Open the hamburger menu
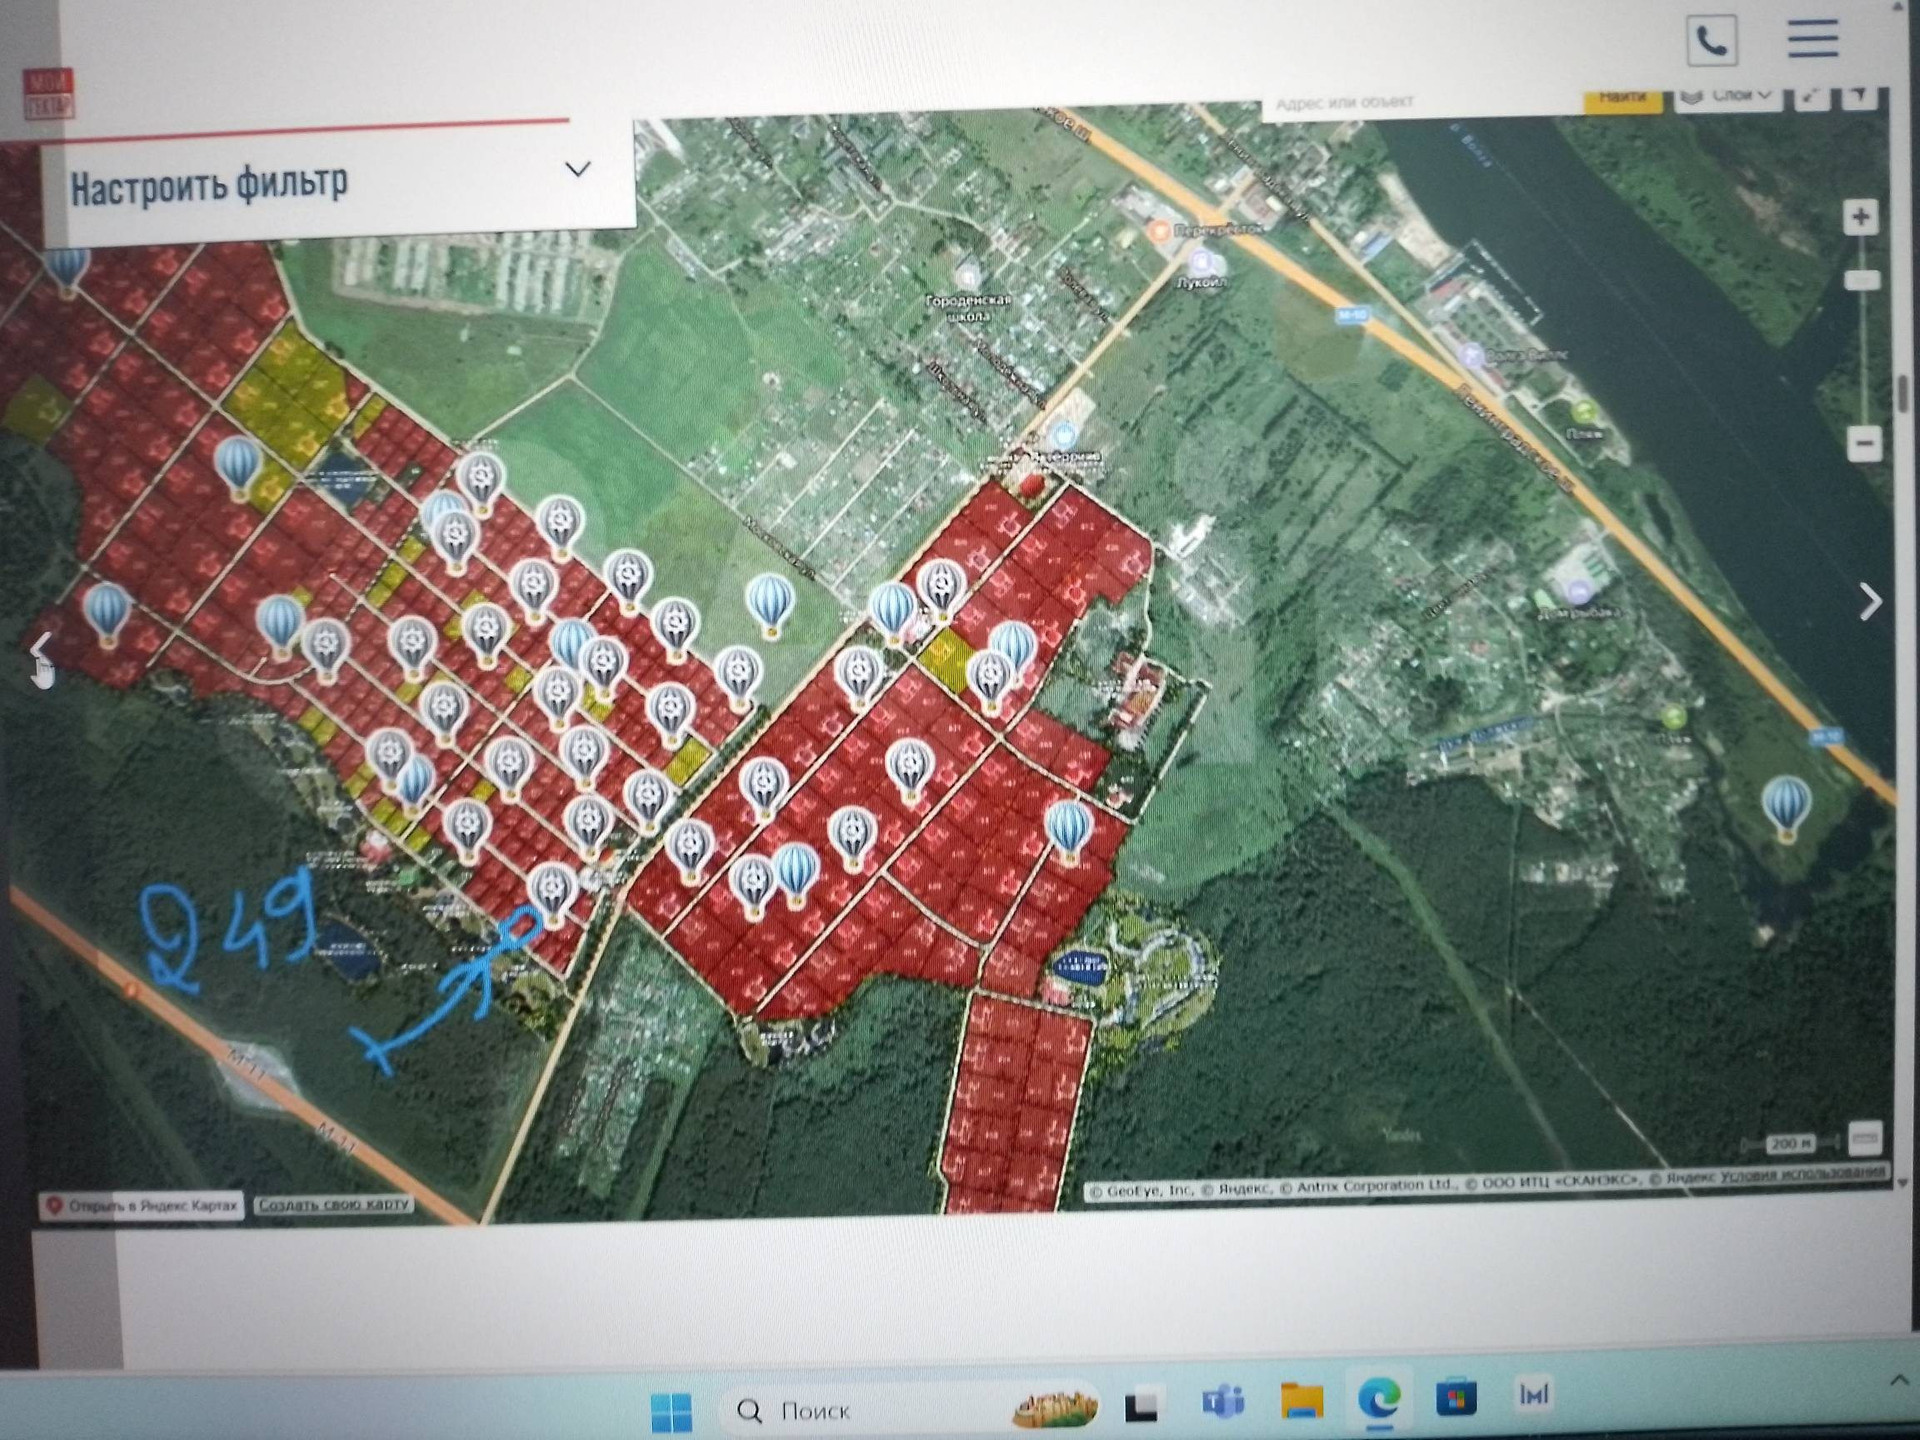This screenshot has width=1920, height=1440. point(1812,39)
